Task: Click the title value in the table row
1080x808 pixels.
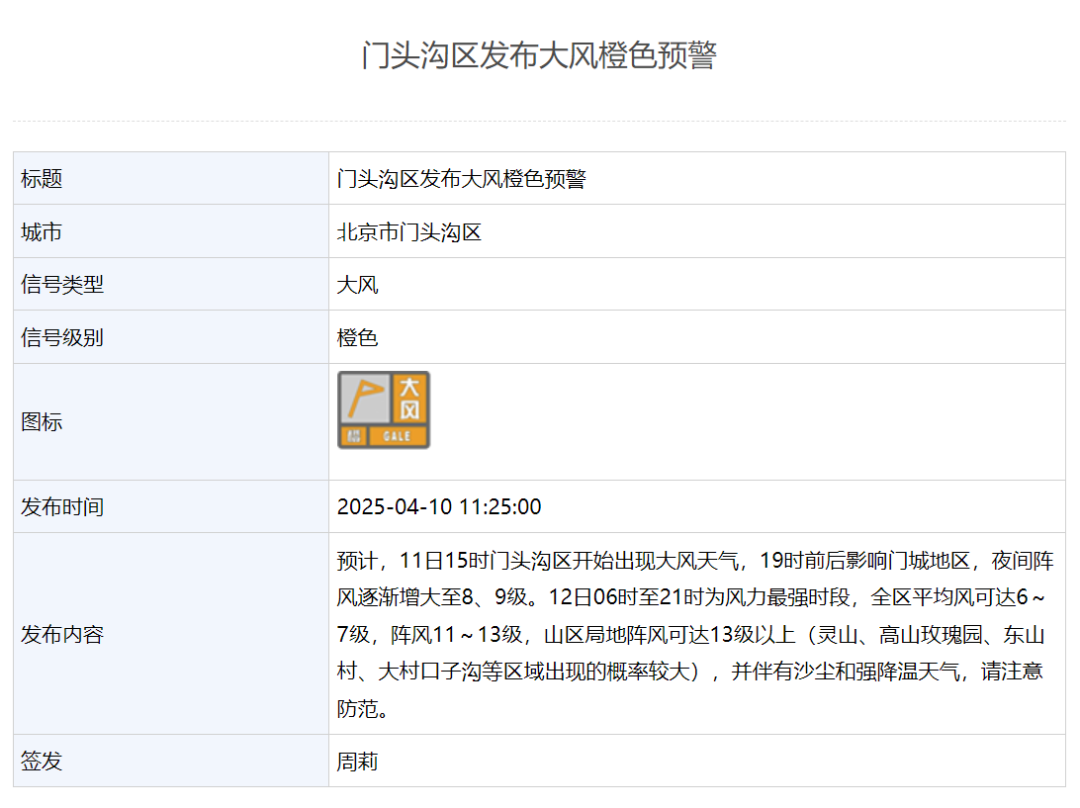Action: coord(461,179)
